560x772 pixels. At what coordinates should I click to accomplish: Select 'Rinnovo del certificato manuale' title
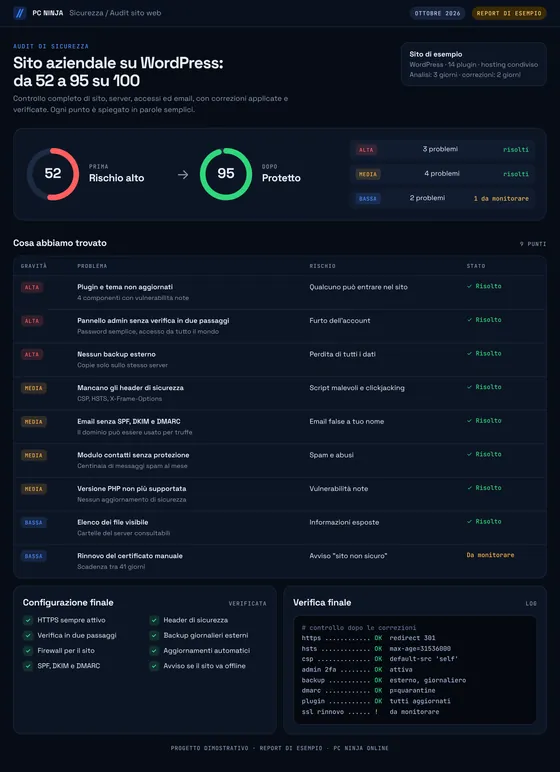click(x=130, y=556)
